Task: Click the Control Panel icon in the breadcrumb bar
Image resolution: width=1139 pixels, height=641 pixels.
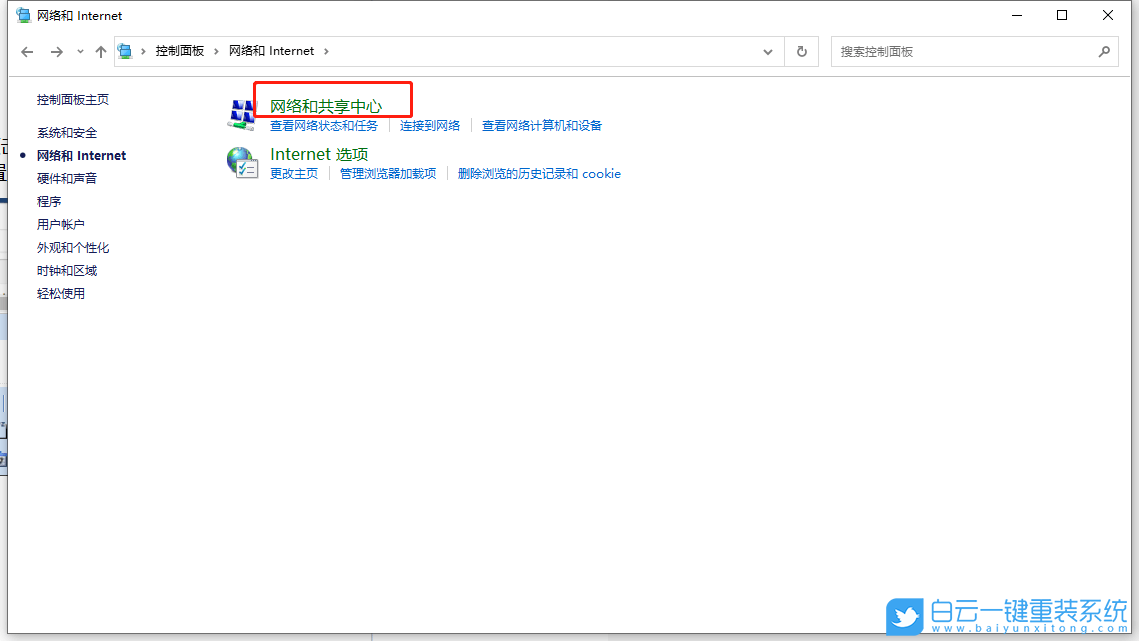Action: coord(124,50)
